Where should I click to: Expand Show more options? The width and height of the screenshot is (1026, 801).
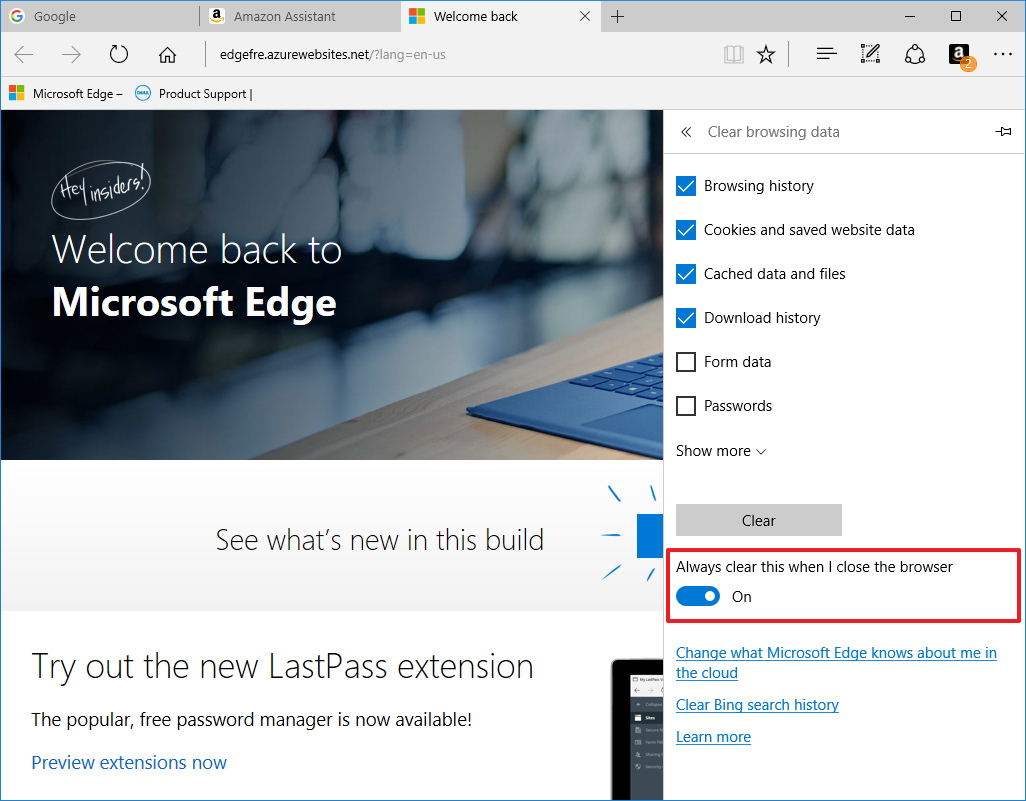pos(720,451)
